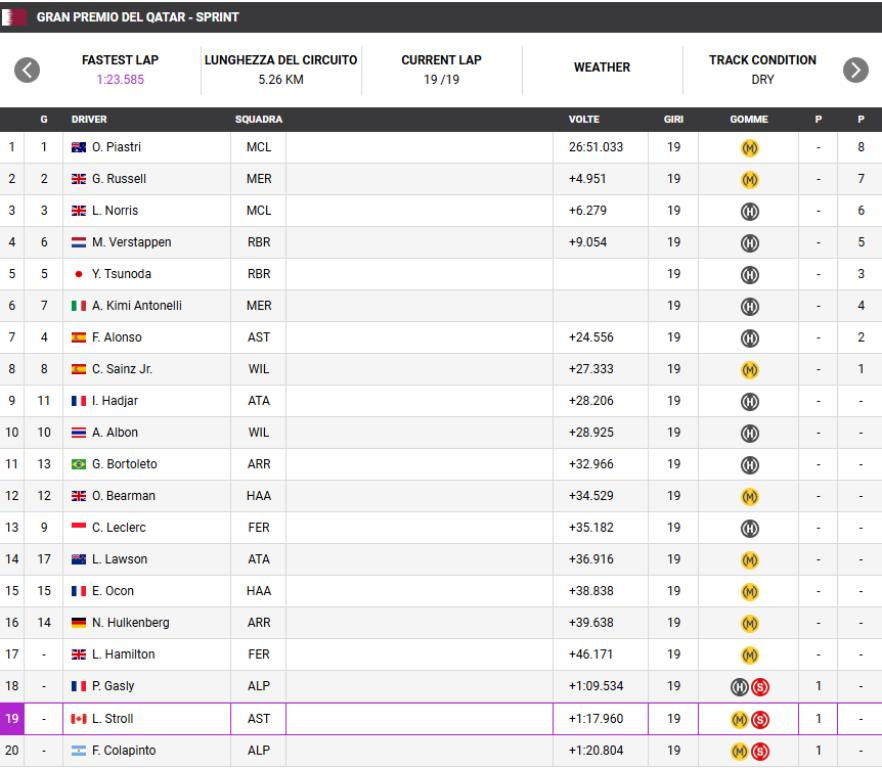Click the Current Lap 19/19 info

pos(442,70)
